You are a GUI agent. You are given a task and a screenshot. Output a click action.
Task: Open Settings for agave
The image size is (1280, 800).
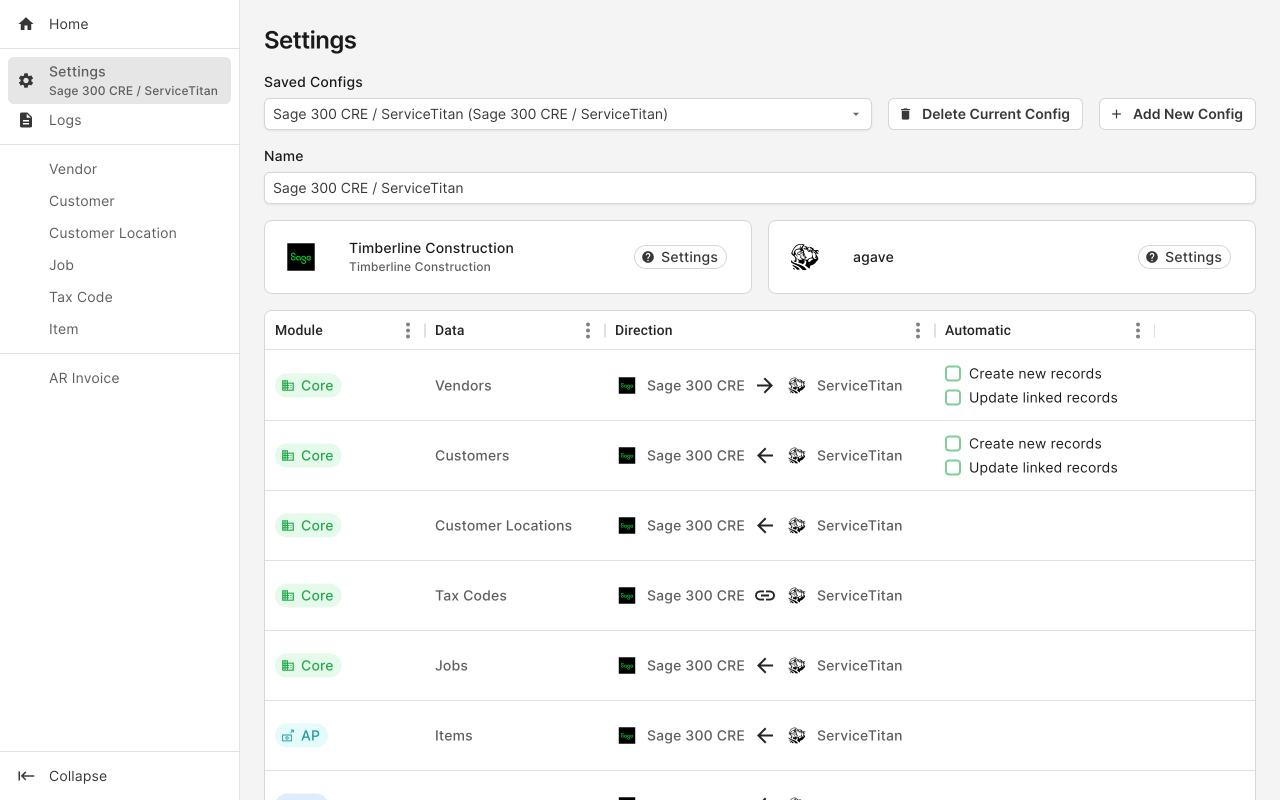click(x=1184, y=257)
